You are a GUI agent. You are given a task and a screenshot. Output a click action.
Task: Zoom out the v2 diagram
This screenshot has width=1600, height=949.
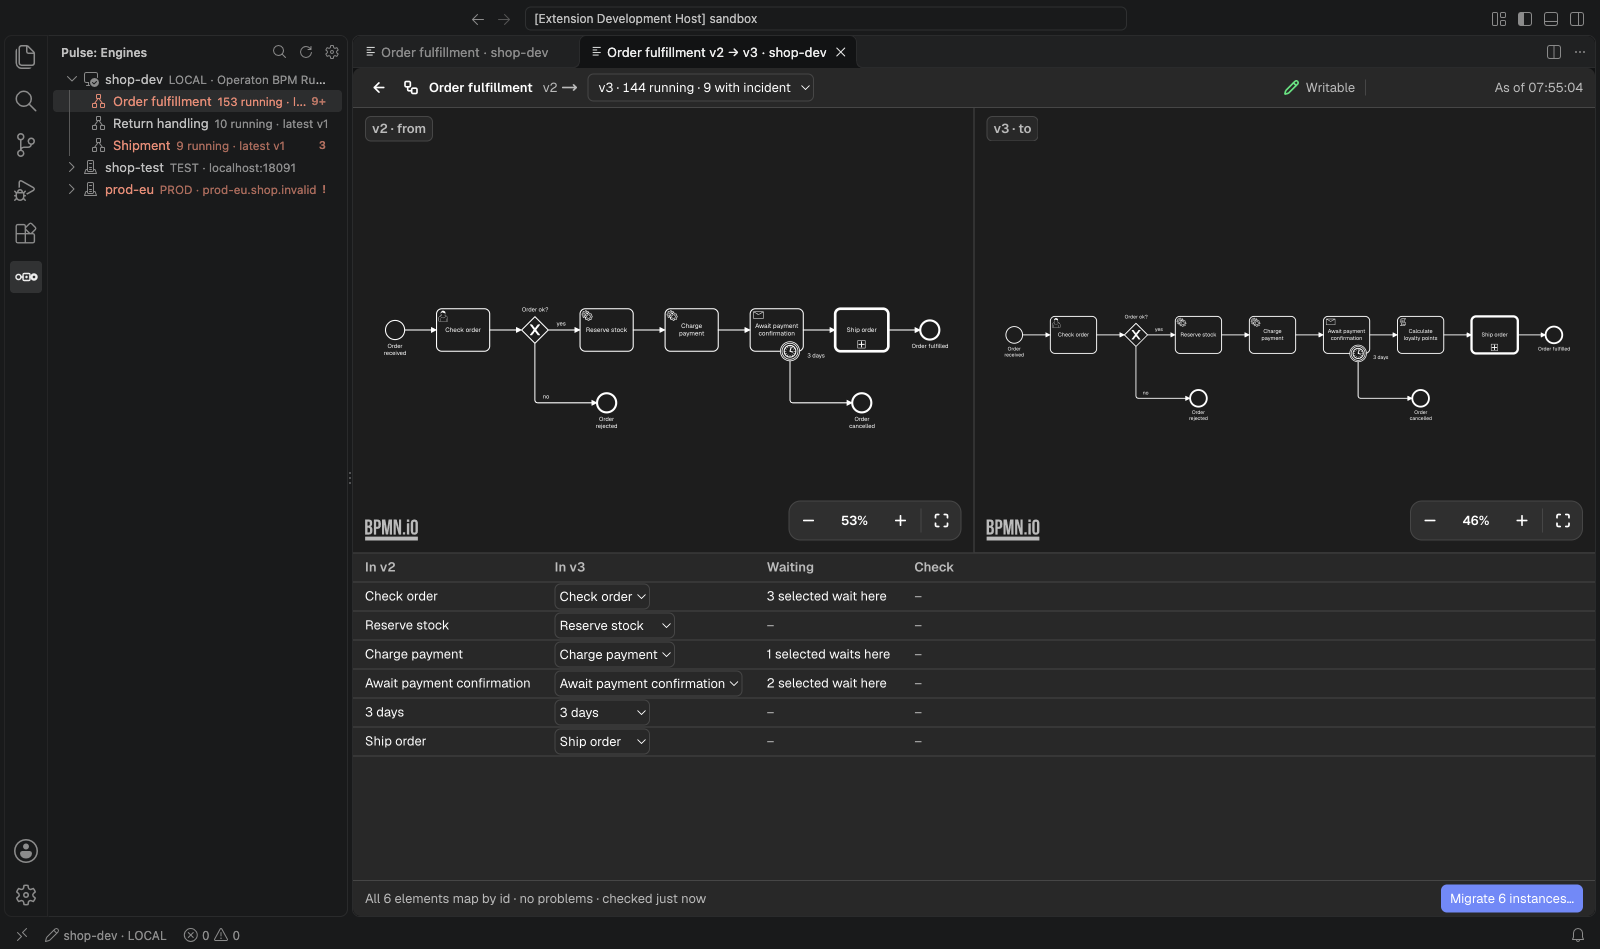click(808, 521)
